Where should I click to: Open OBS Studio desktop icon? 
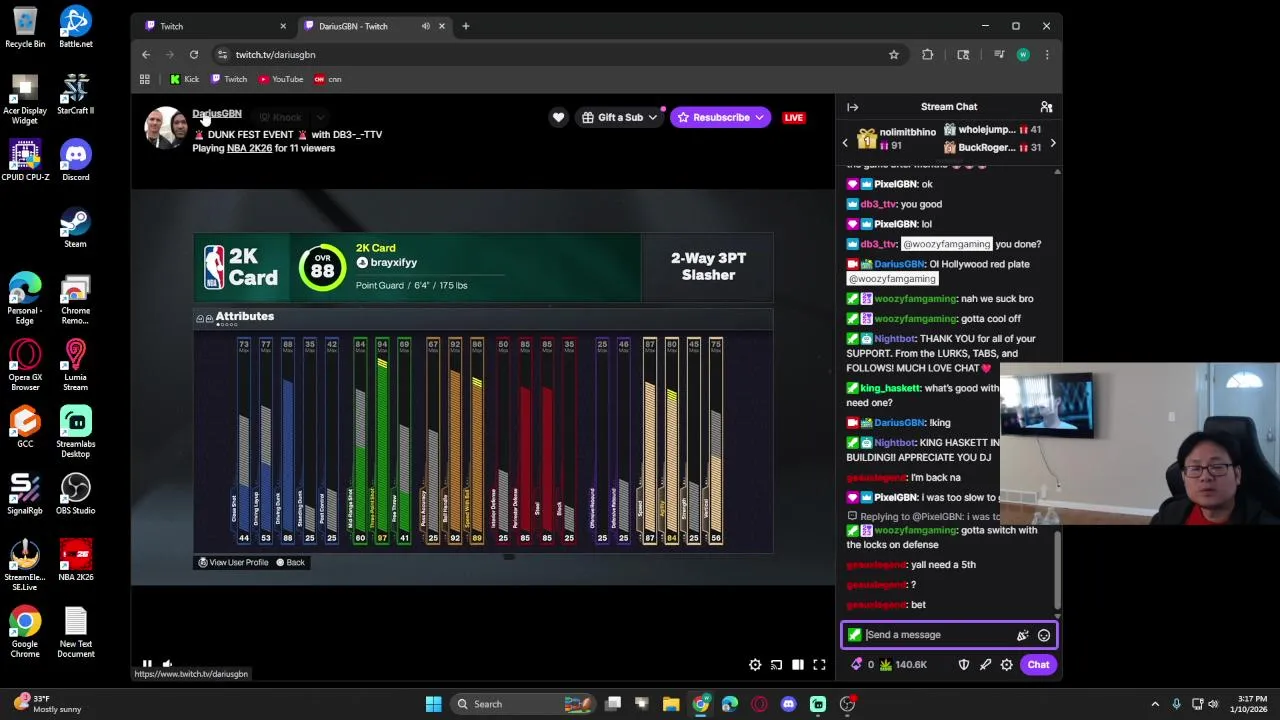pyautogui.click(x=75, y=494)
